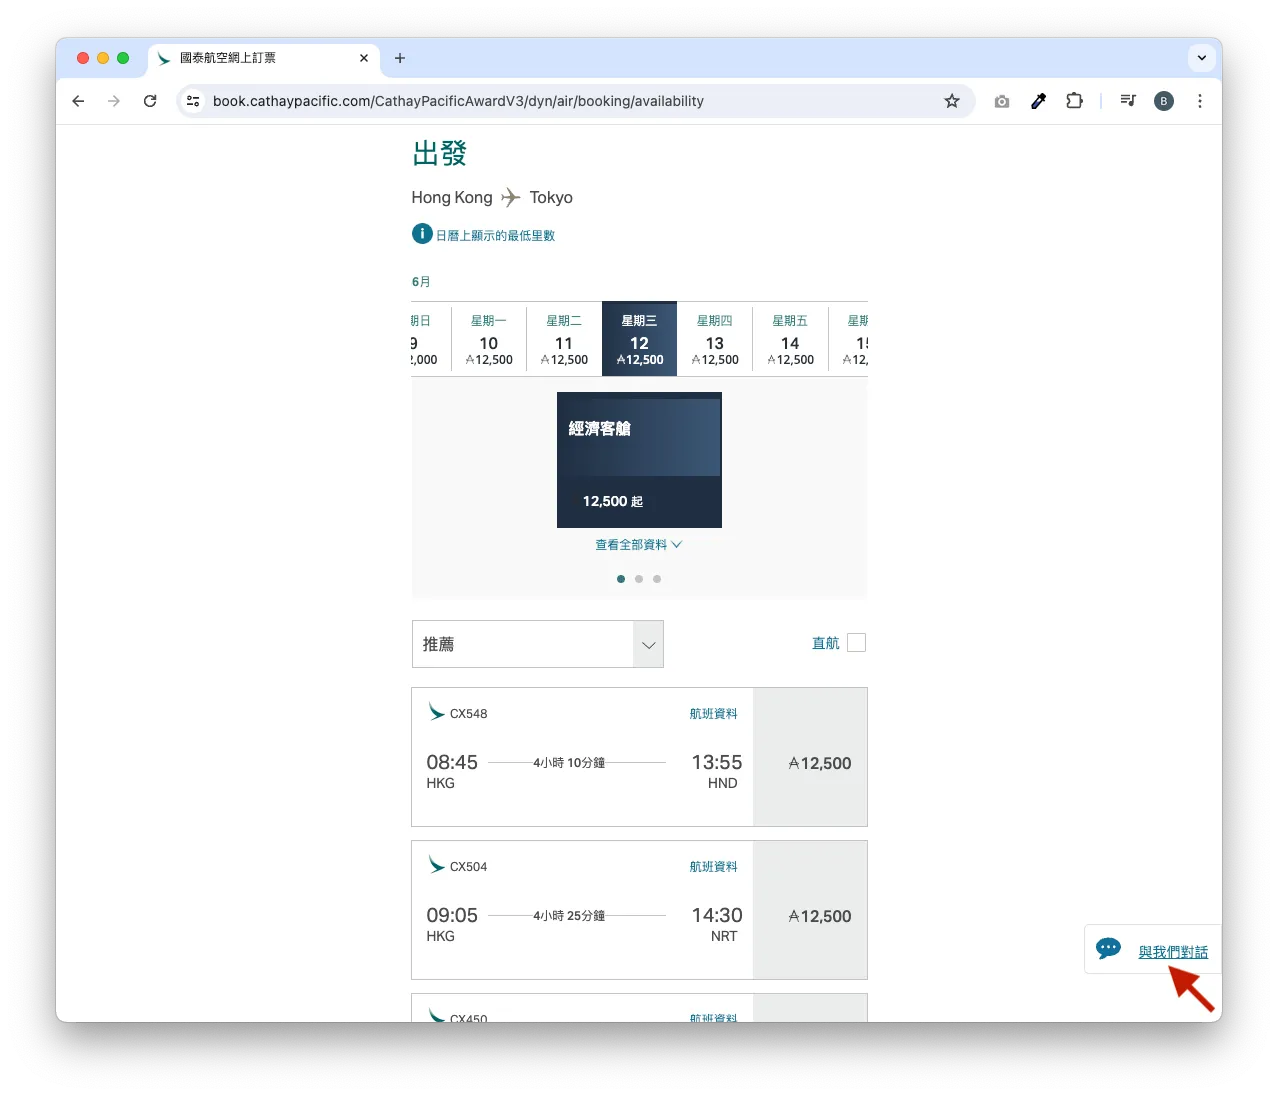
Task: Select Monday 10 June date tab
Action: pos(489,339)
